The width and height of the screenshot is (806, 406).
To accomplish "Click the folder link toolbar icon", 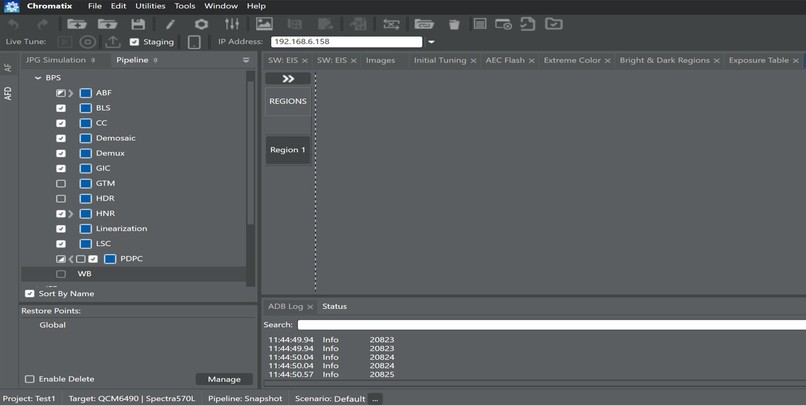I will click(424, 24).
